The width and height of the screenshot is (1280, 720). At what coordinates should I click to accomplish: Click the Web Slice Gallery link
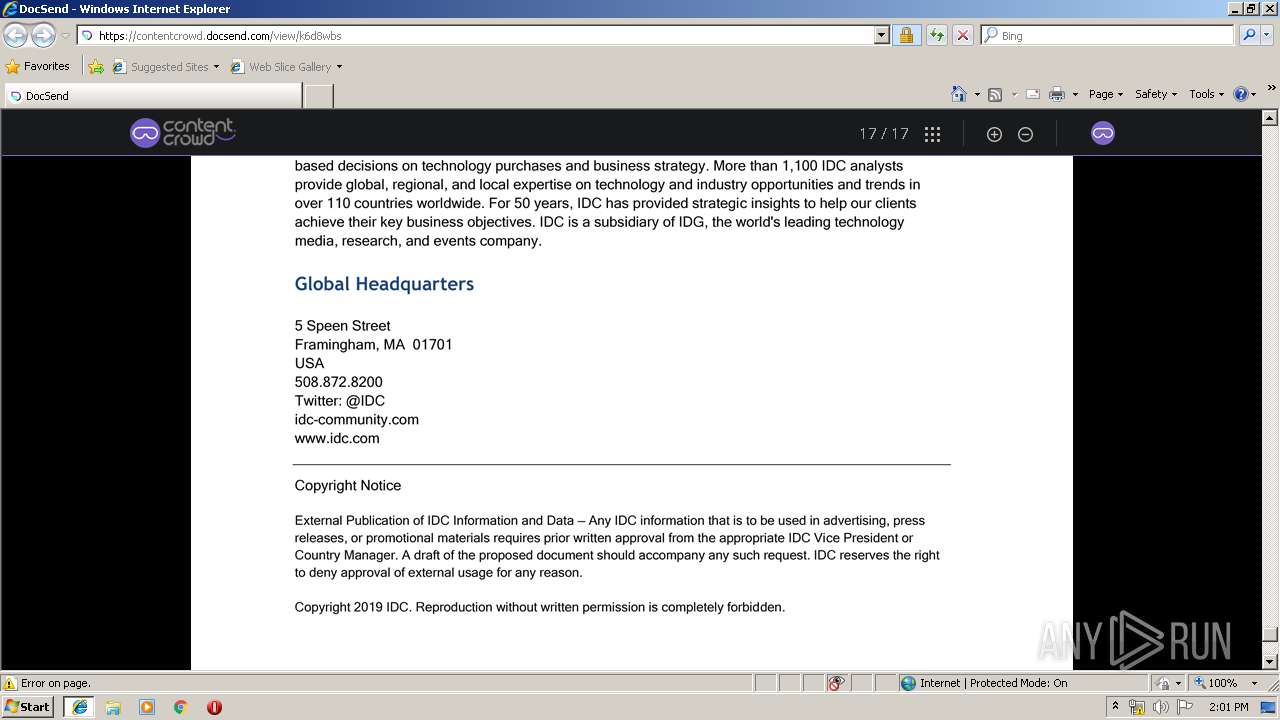pos(285,67)
